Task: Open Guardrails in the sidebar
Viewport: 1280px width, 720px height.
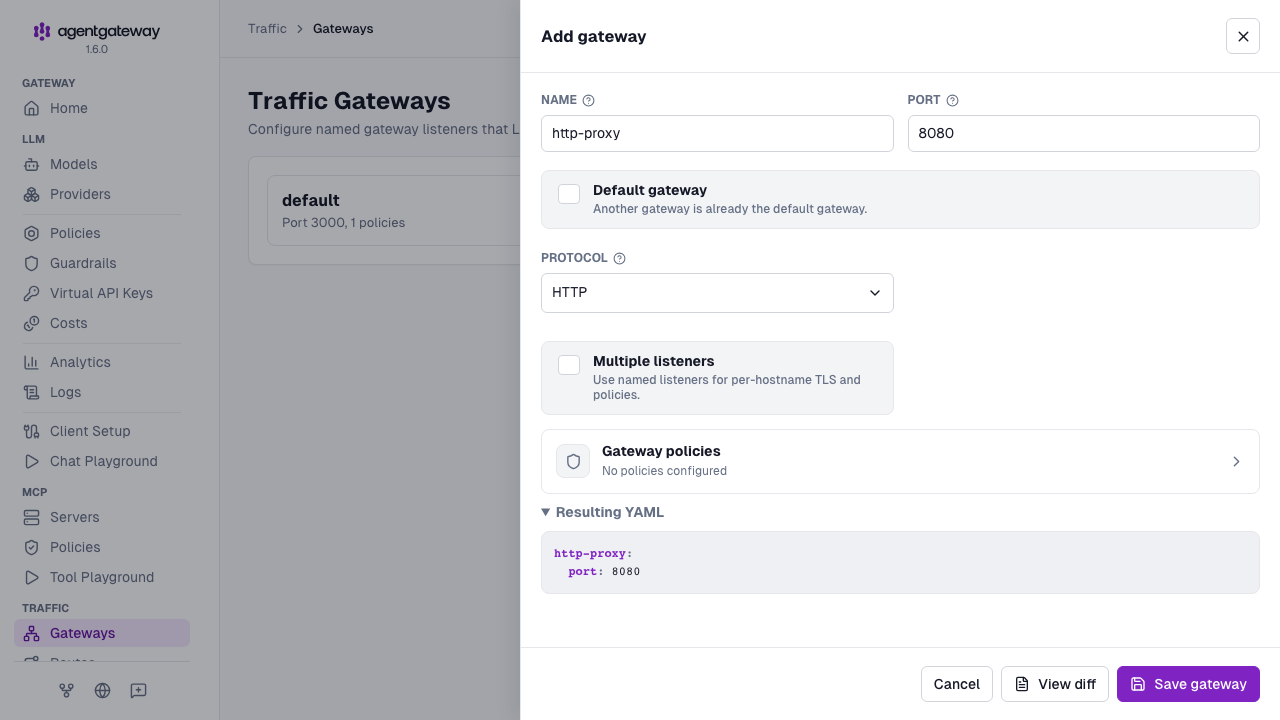Action: [x=102, y=263]
